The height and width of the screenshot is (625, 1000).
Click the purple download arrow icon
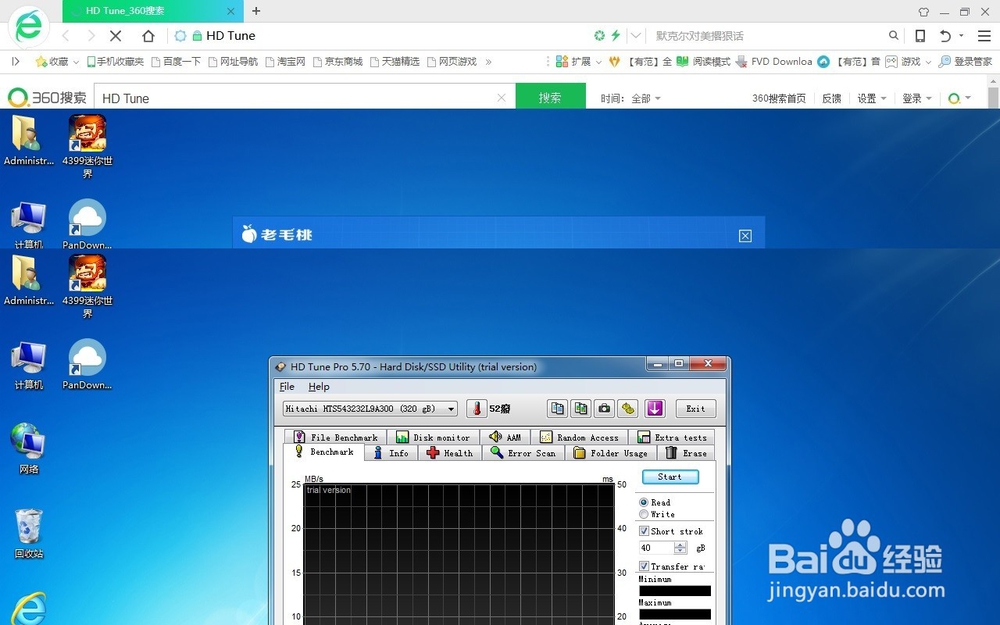coord(655,408)
